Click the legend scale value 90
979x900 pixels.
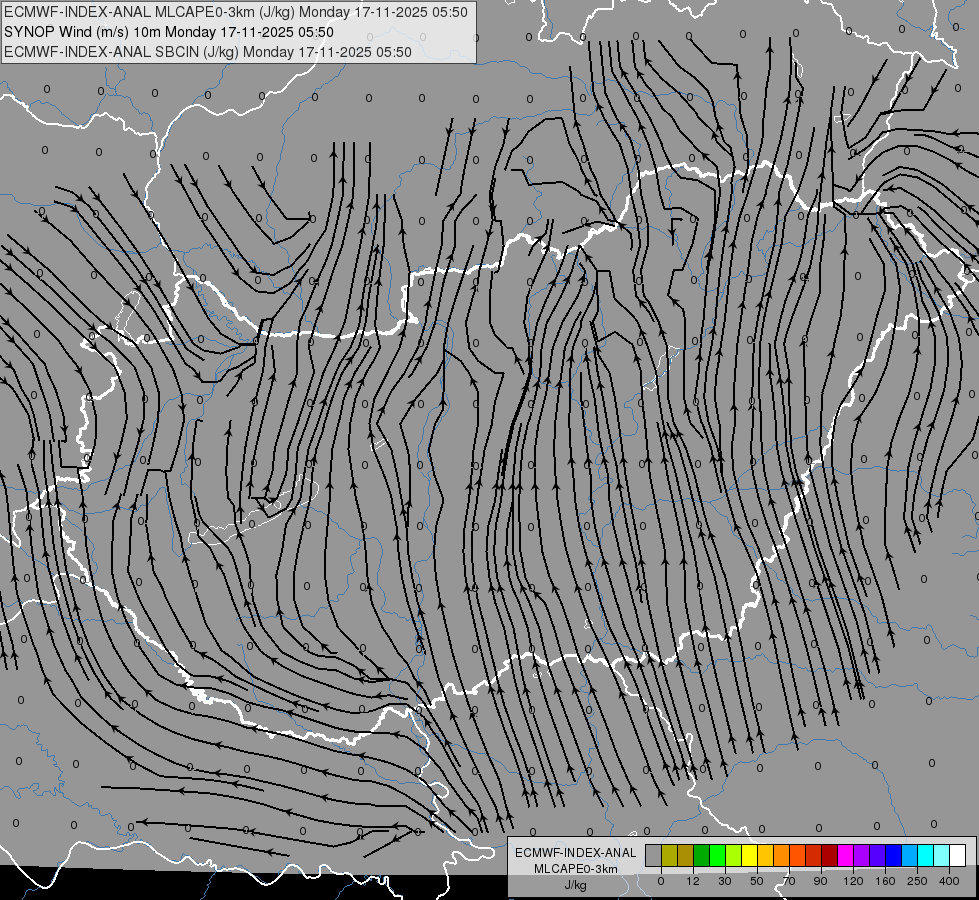coord(820,881)
